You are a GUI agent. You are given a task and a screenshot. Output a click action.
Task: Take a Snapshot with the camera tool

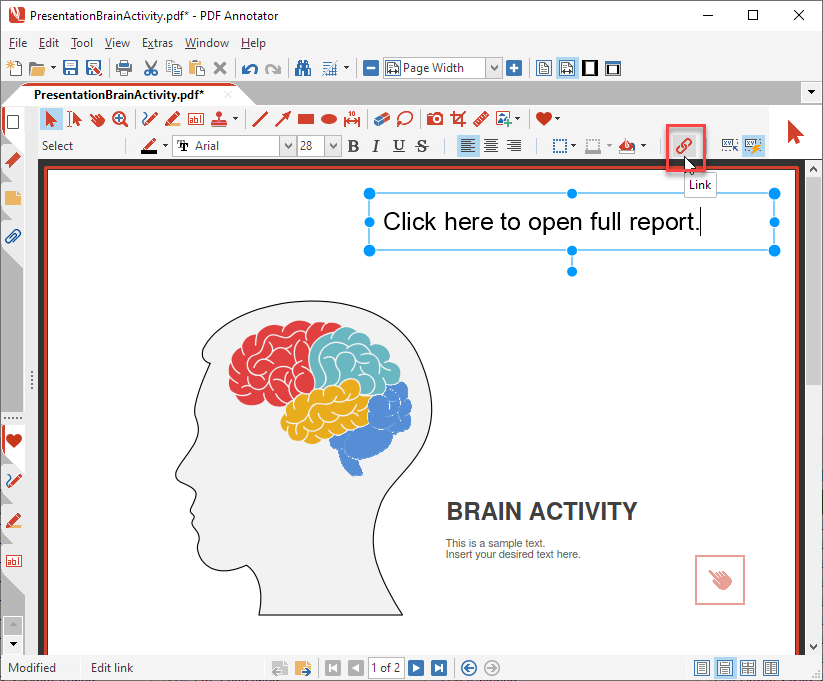click(435, 118)
